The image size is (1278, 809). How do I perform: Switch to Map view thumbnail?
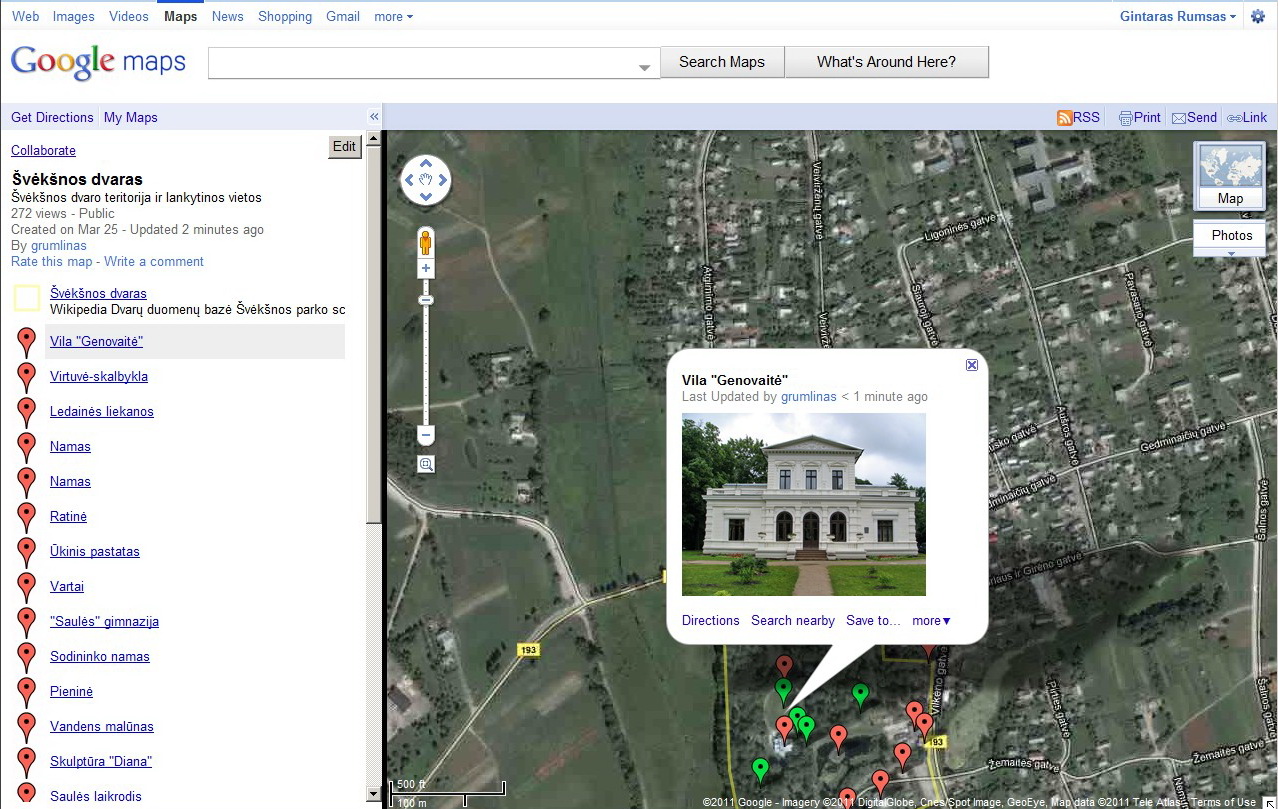tap(1230, 175)
